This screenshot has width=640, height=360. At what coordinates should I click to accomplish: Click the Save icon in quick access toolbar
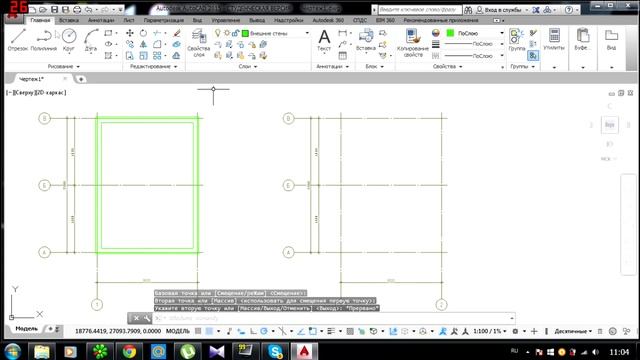pyautogui.click(x=54, y=9)
